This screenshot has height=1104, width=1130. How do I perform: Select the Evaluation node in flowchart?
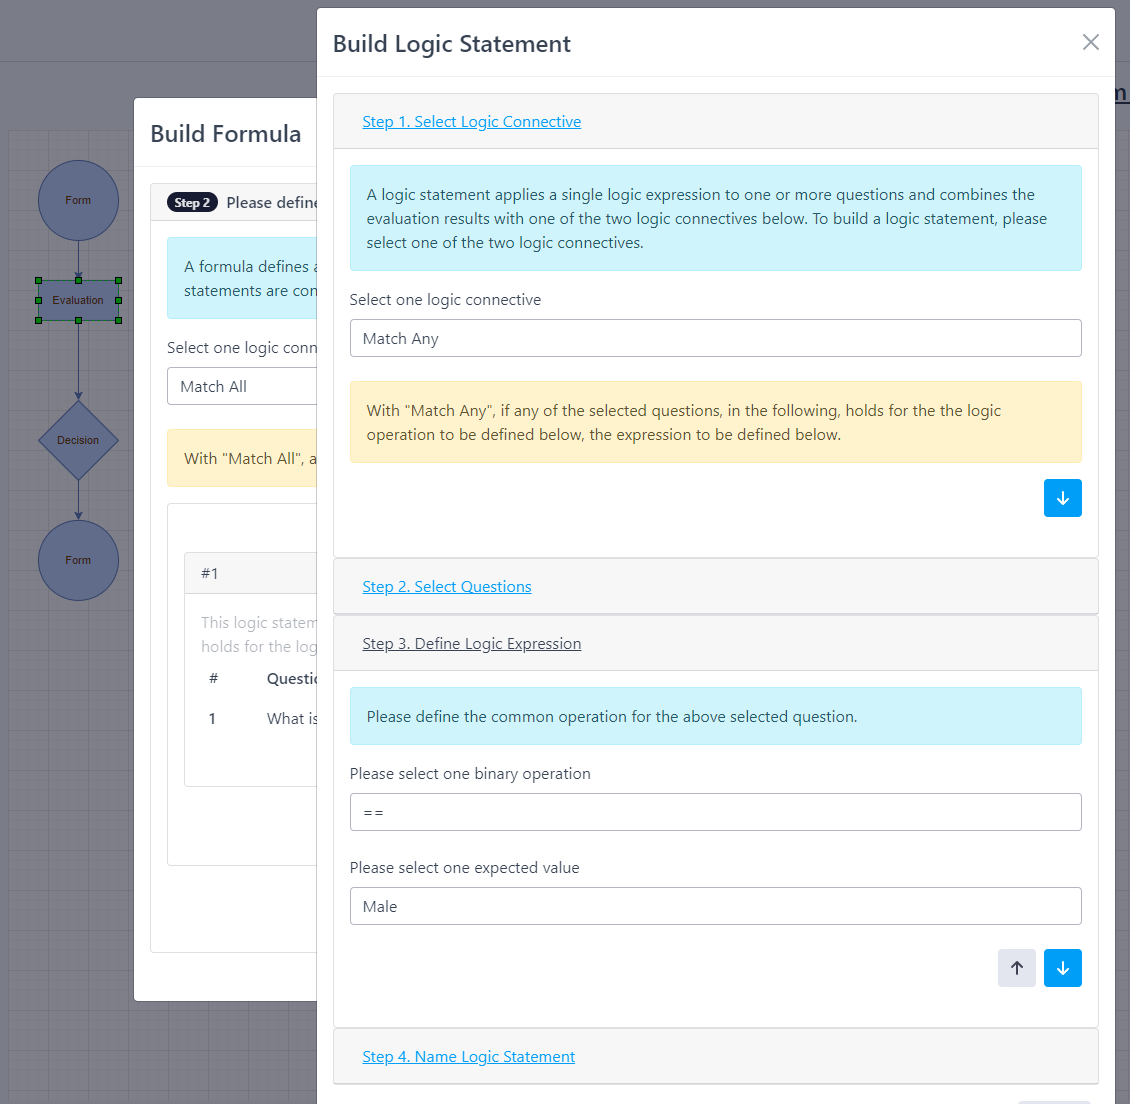(x=78, y=300)
